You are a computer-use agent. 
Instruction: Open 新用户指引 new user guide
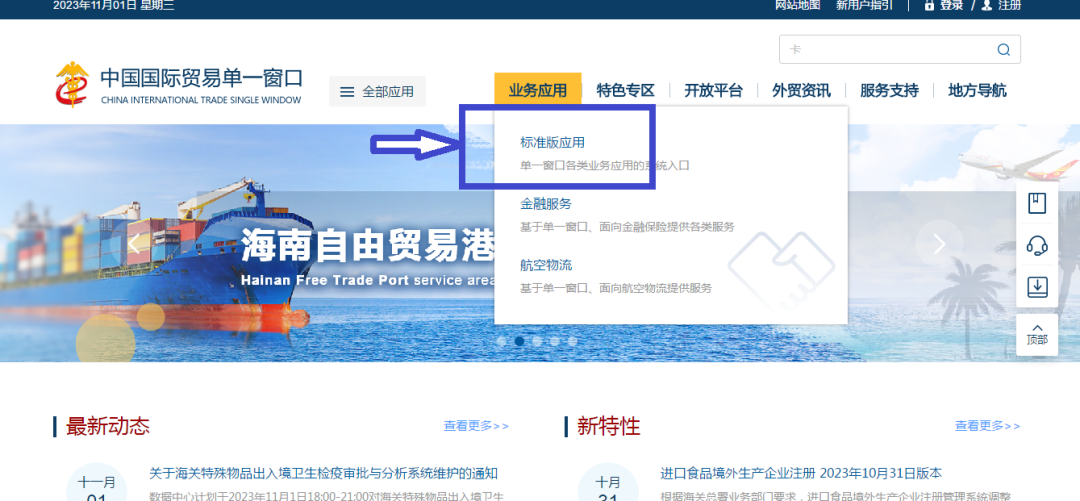[864, 6]
